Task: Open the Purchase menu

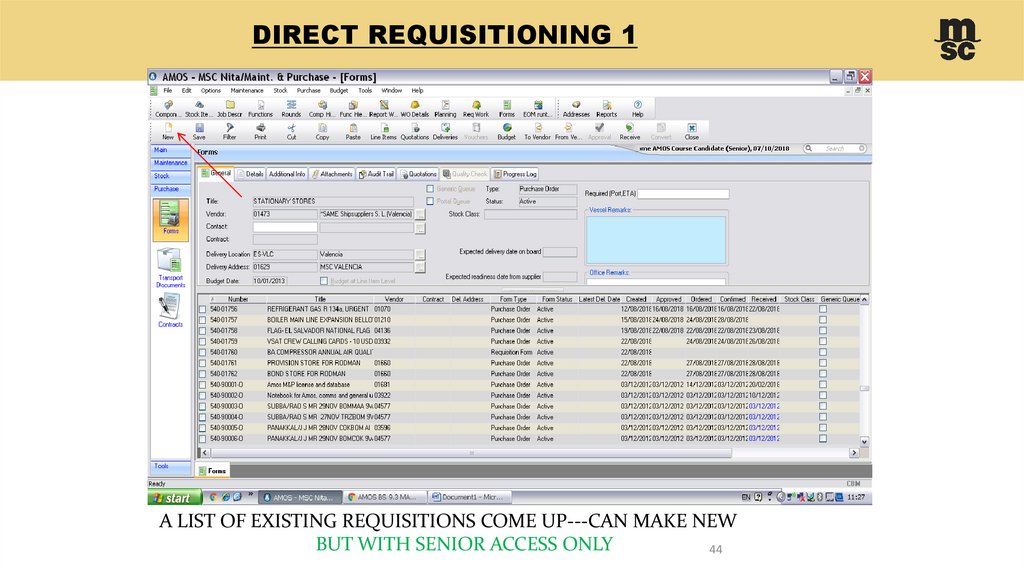Action: (x=308, y=91)
